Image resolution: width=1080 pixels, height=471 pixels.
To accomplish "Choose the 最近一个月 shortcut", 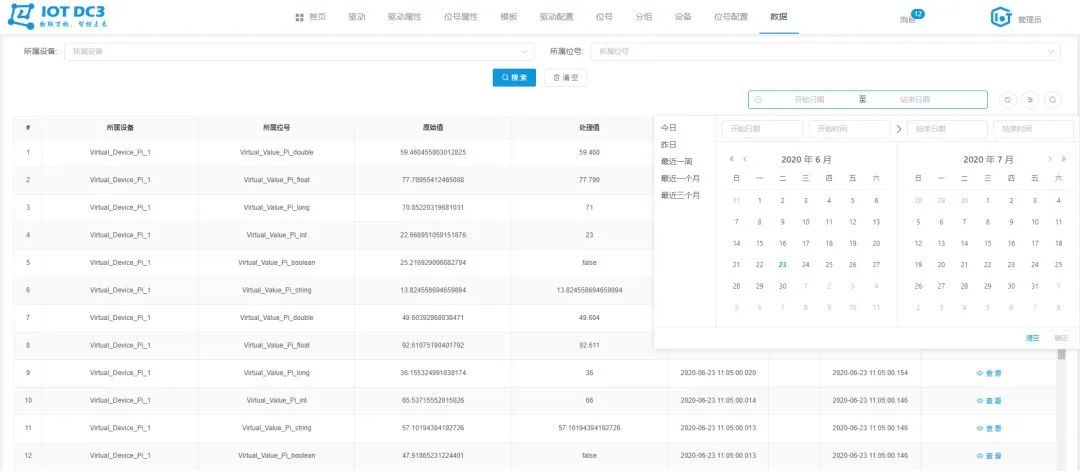I will (x=680, y=178).
